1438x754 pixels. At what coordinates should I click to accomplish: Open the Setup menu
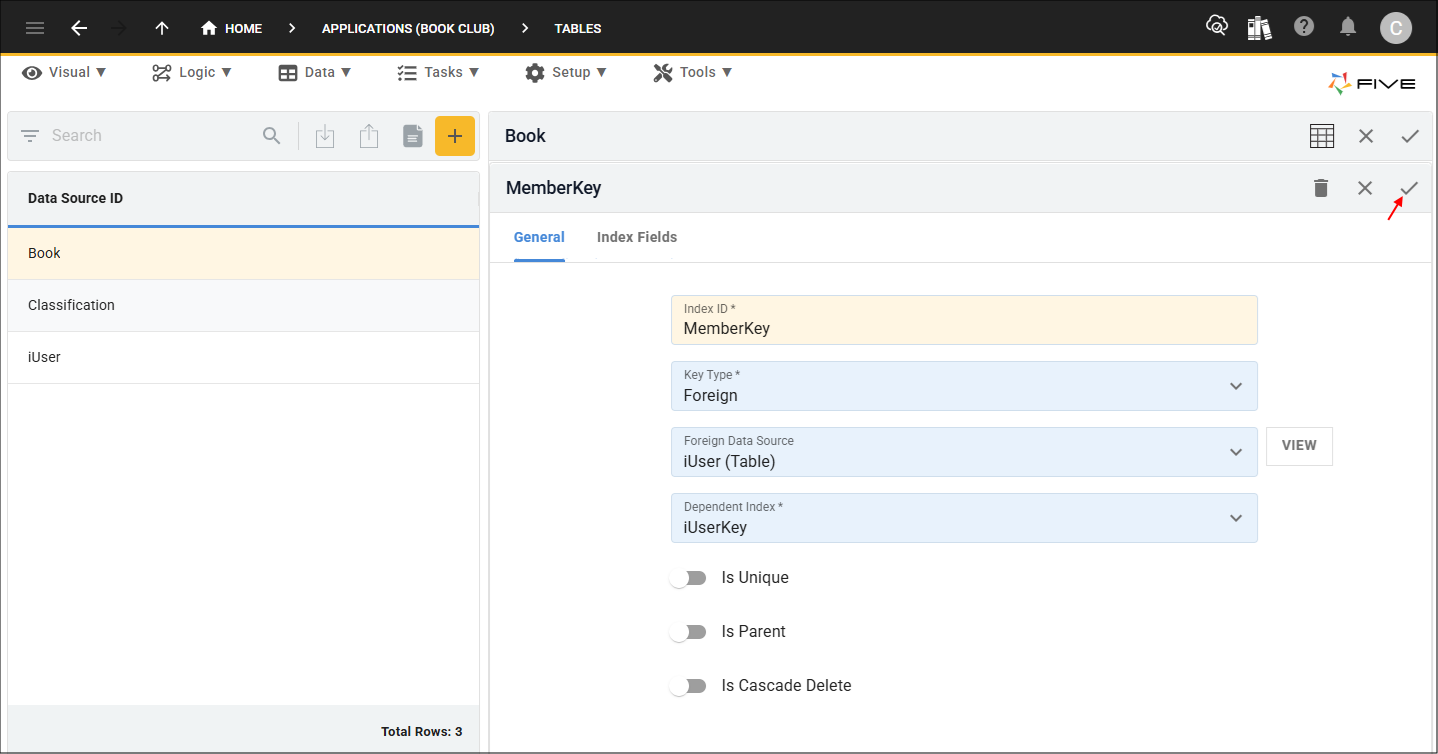[566, 72]
